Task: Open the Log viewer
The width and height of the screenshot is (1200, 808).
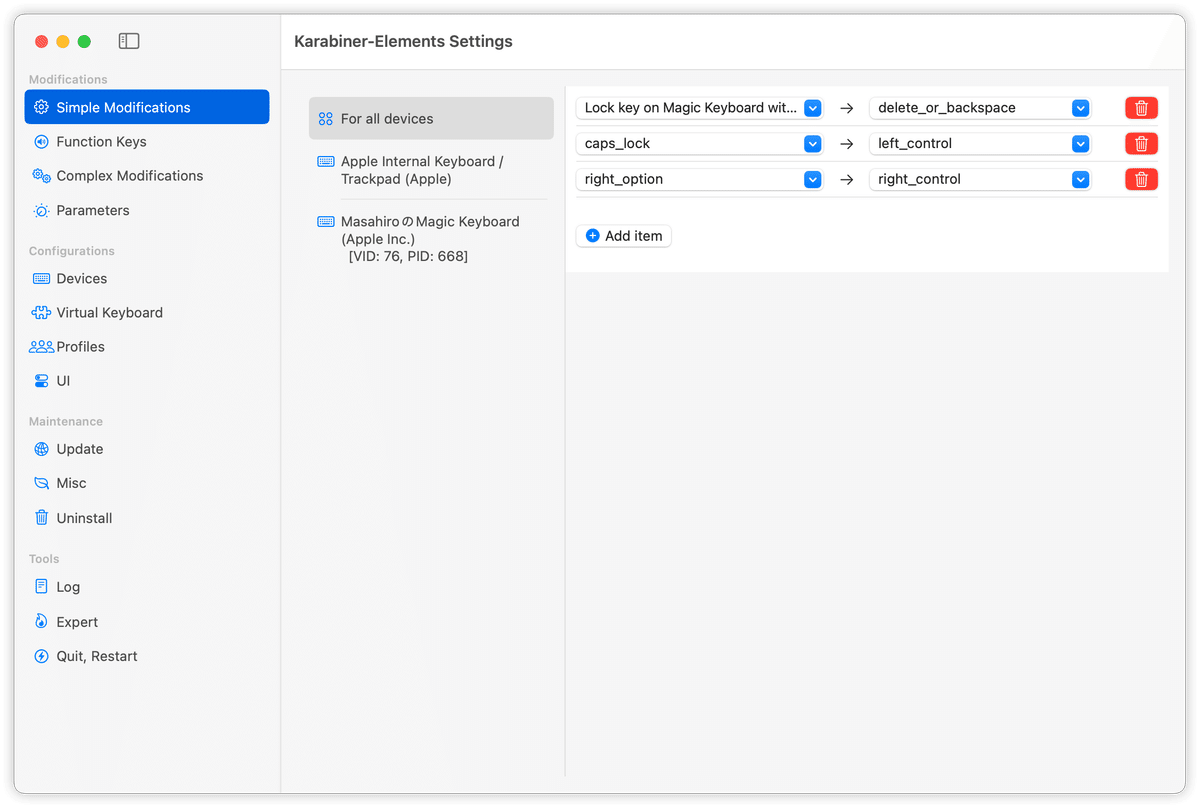Action: 67,587
